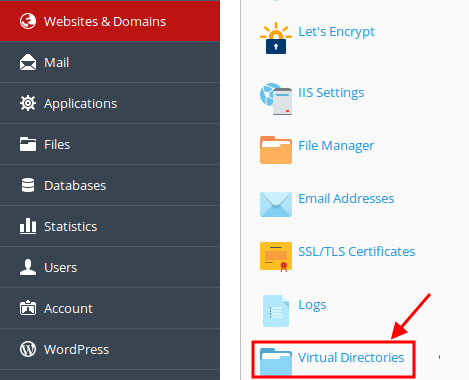Click the WordPress logo icon
This screenshot has width=469, height=380.
click(28, 349)
